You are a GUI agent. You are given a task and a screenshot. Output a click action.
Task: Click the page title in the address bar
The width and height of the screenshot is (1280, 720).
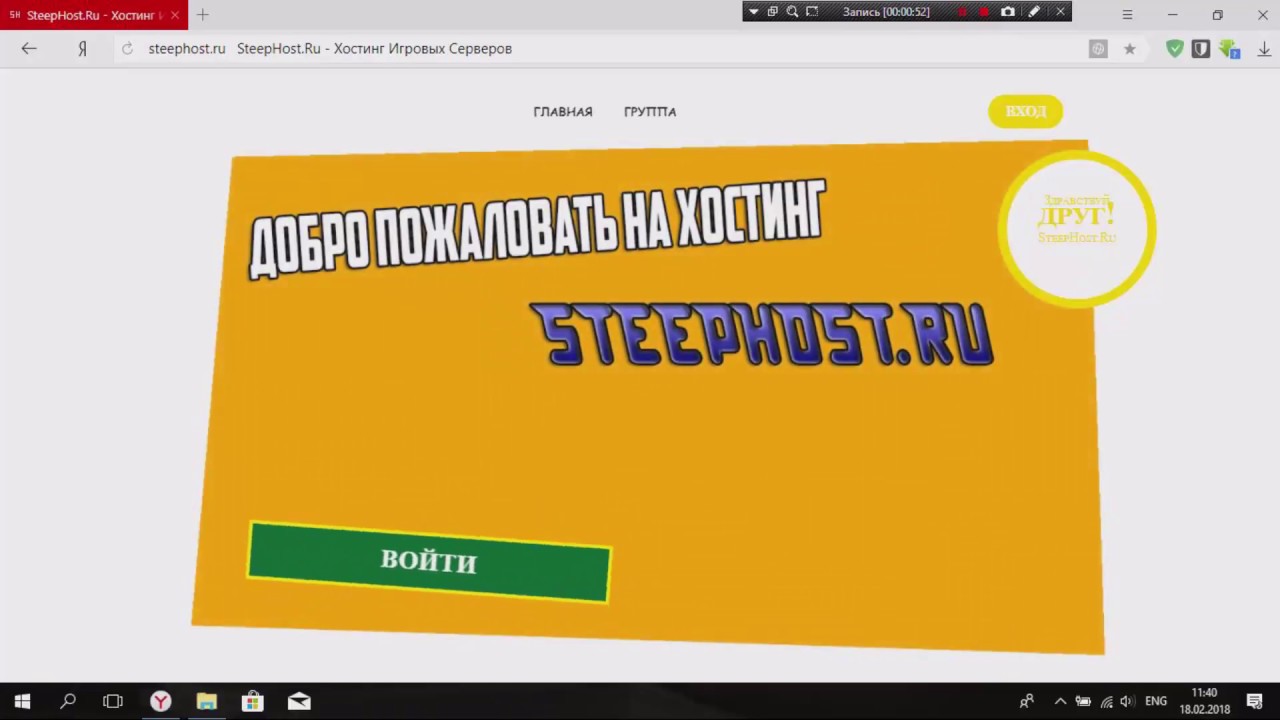coord(374,48)
